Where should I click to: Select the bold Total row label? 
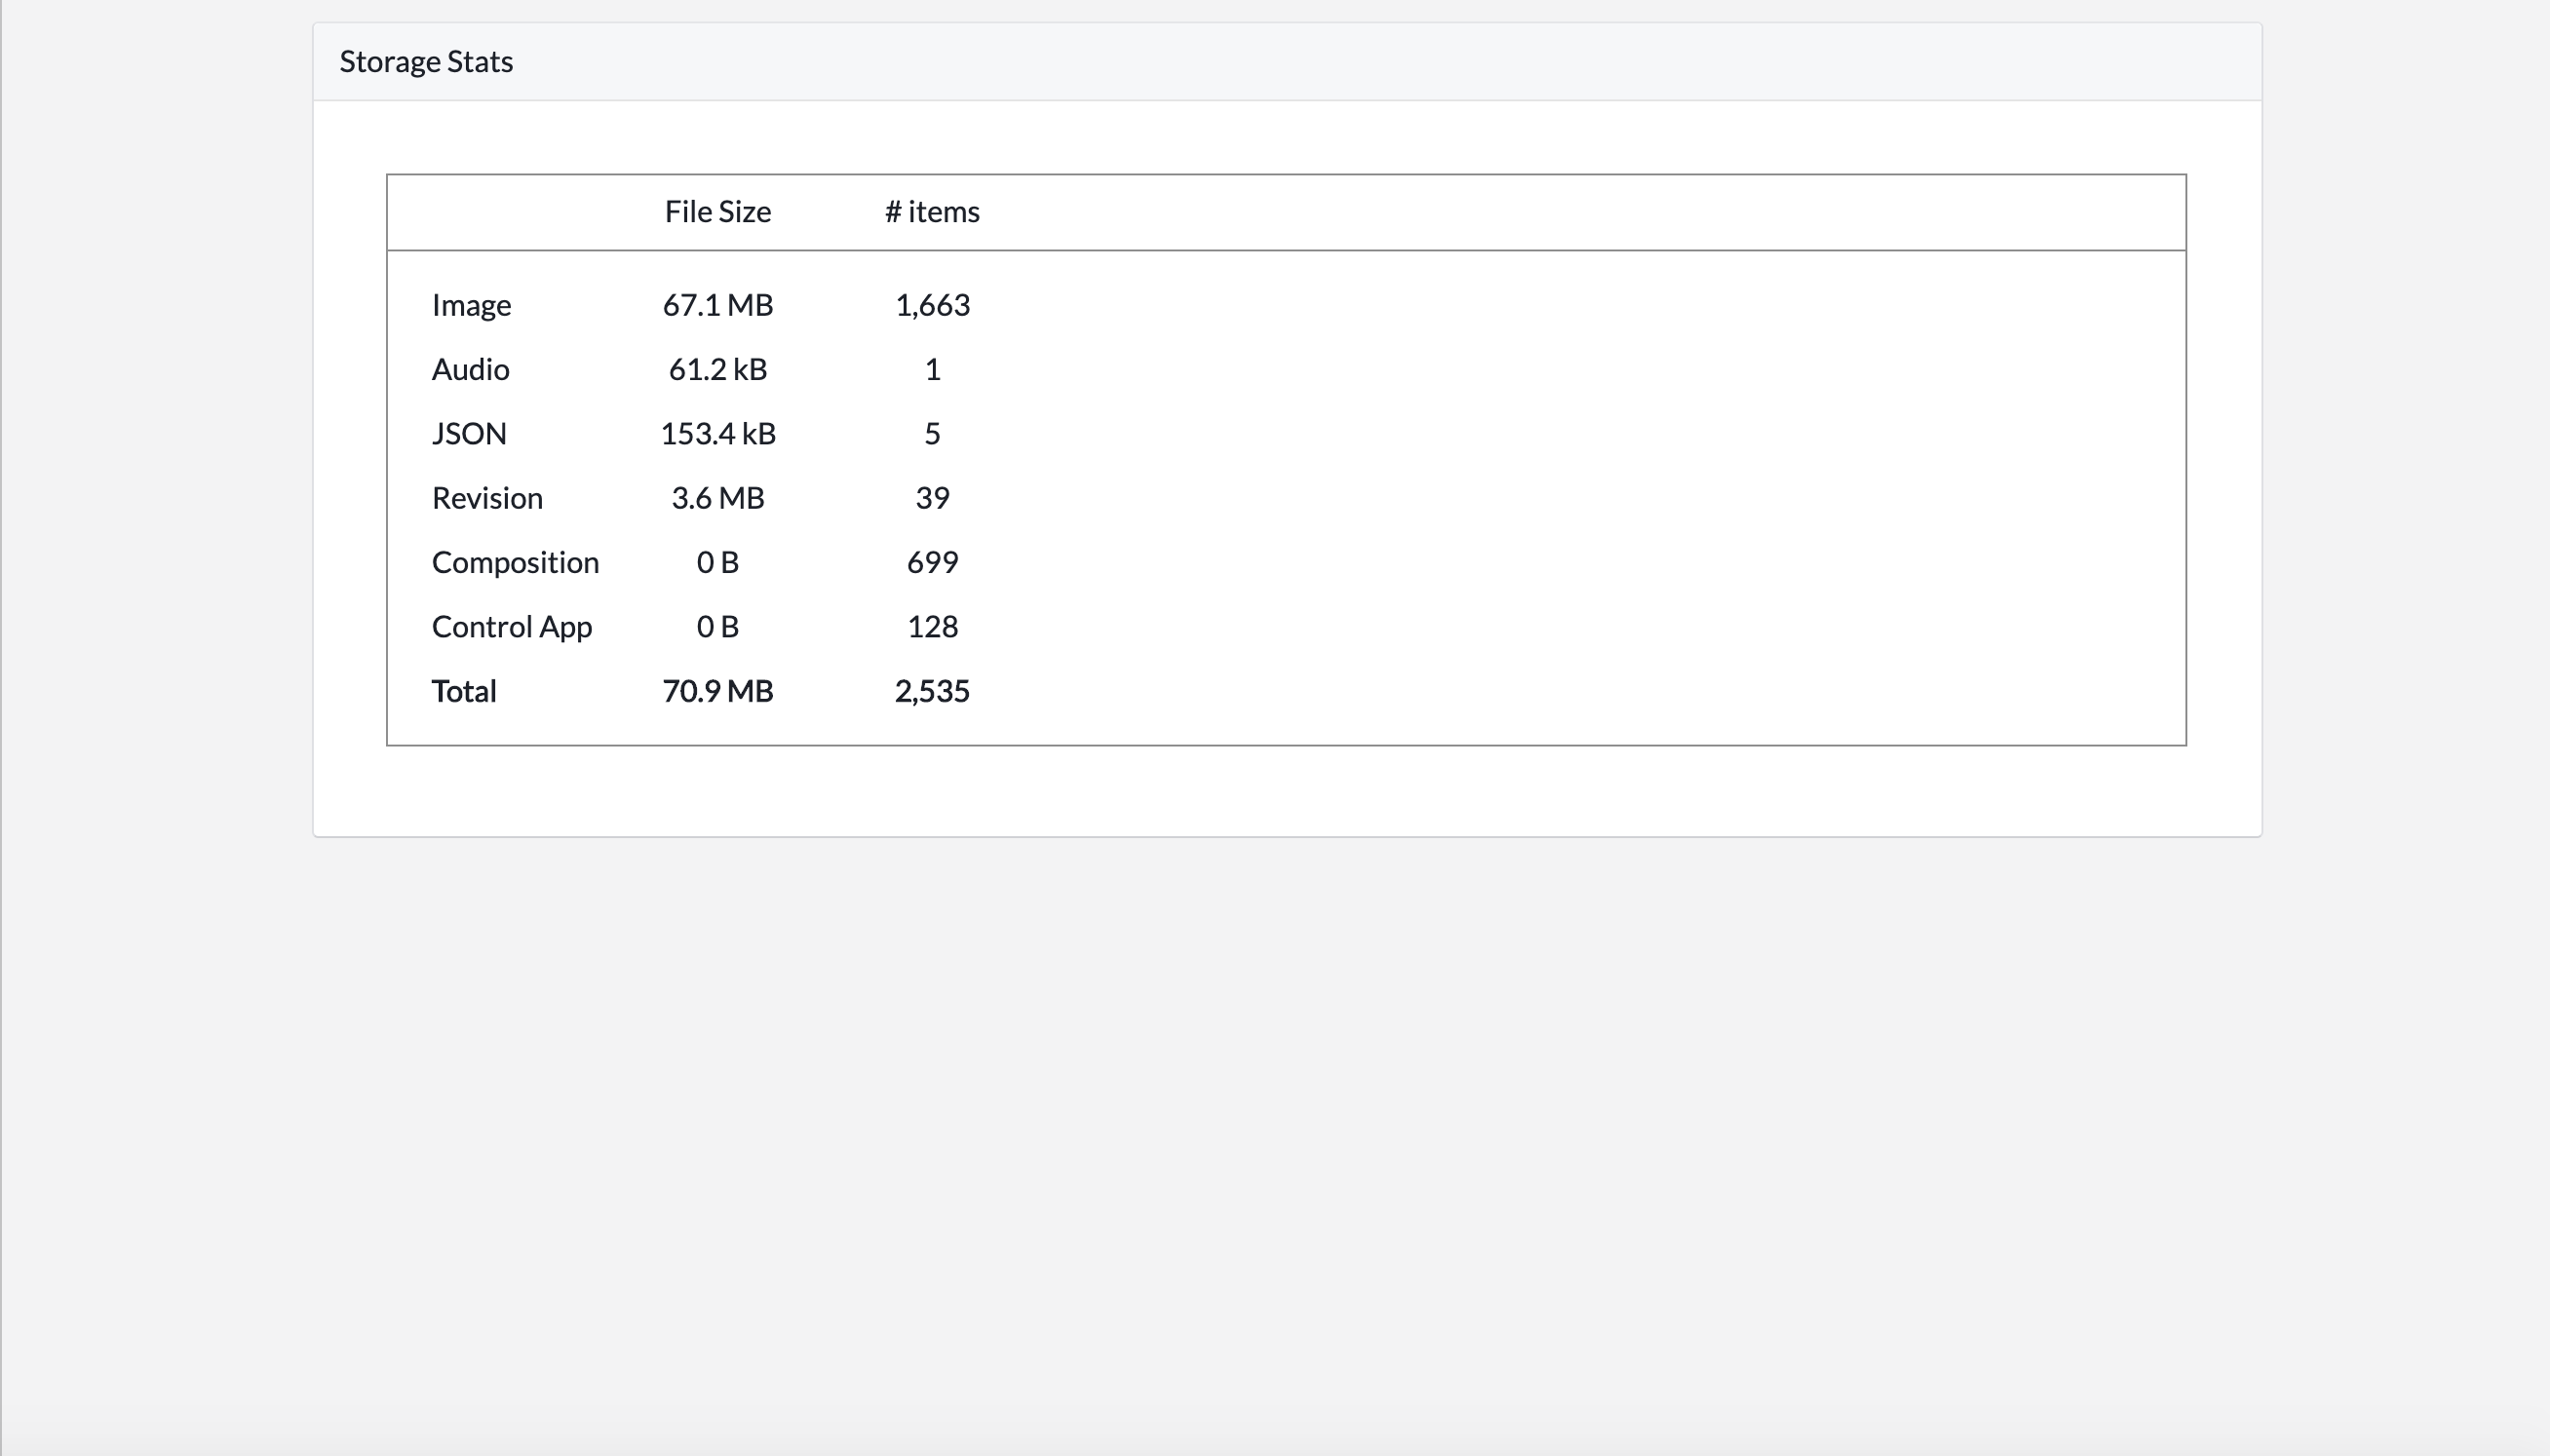point(464,691)
